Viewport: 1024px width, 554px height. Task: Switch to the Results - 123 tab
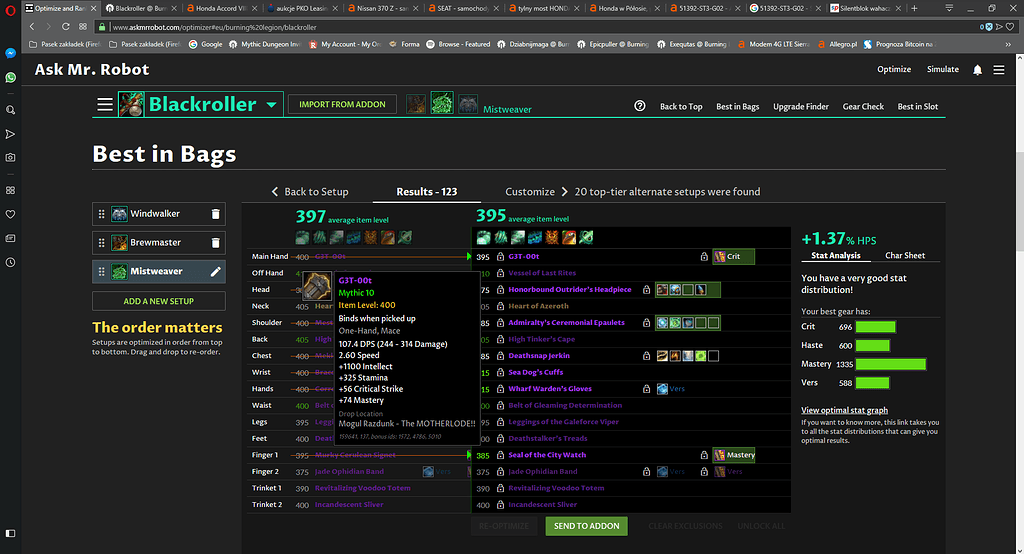point(426,191)
